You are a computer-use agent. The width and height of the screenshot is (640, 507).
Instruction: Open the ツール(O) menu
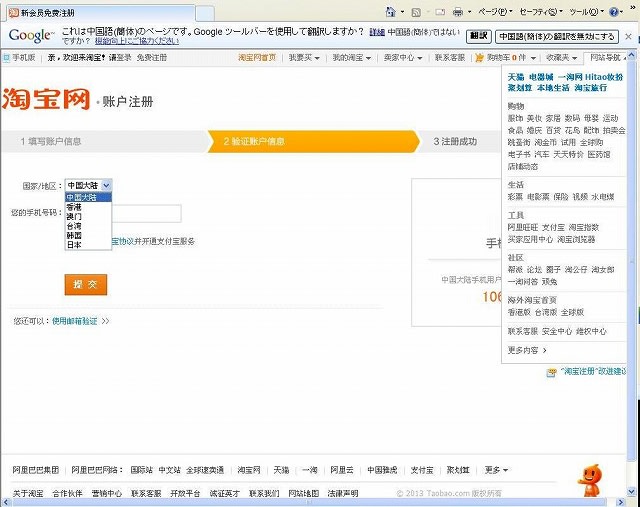tap(587, 12)
